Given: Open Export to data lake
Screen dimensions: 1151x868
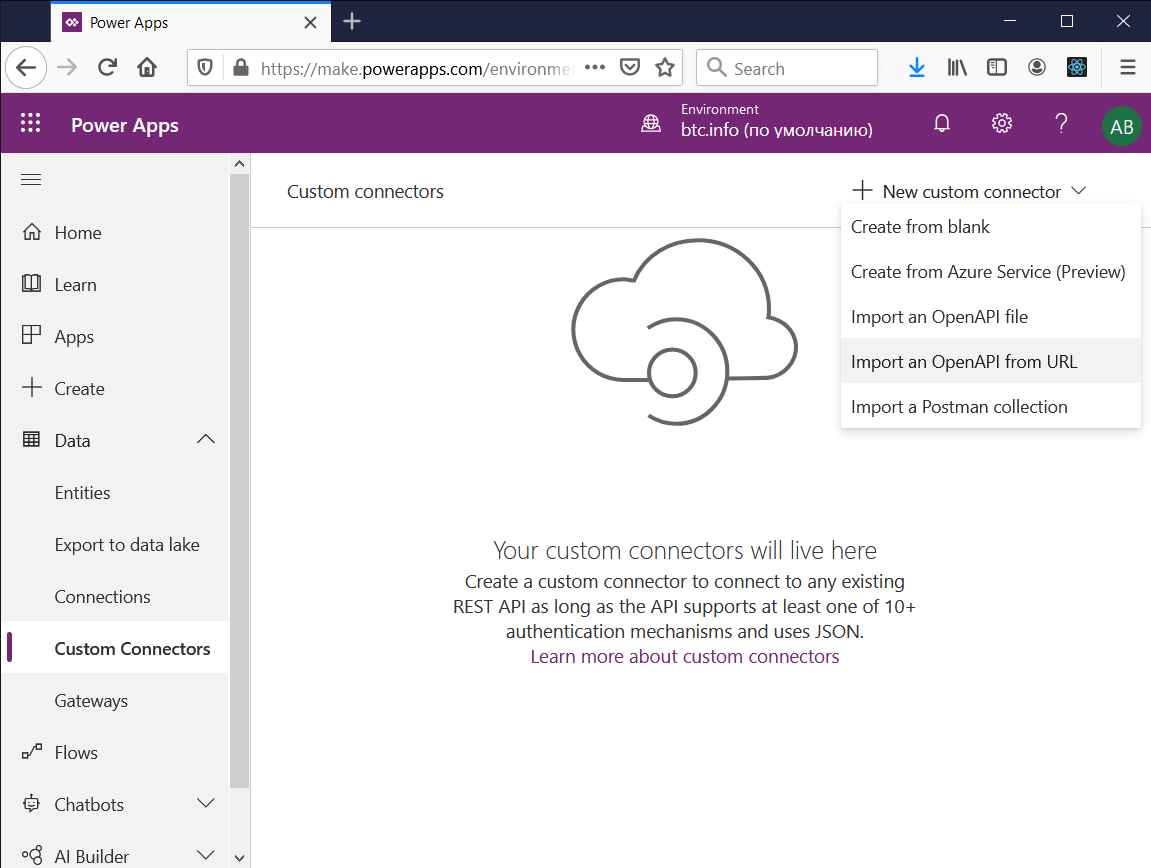Looking at the screenshot, I should pyautogui.click(x=115, y=545).
